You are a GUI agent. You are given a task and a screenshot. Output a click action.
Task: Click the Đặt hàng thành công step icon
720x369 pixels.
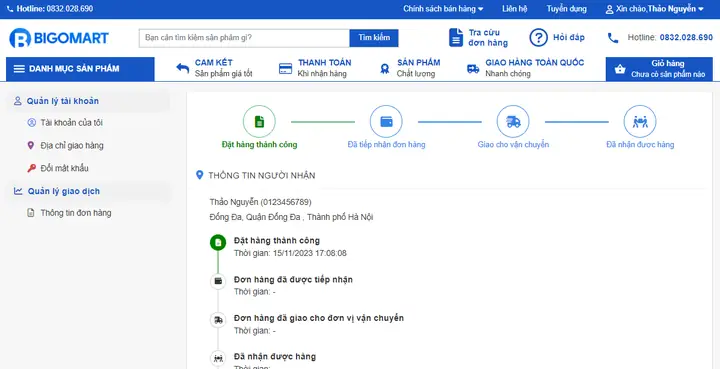point(259,122)
